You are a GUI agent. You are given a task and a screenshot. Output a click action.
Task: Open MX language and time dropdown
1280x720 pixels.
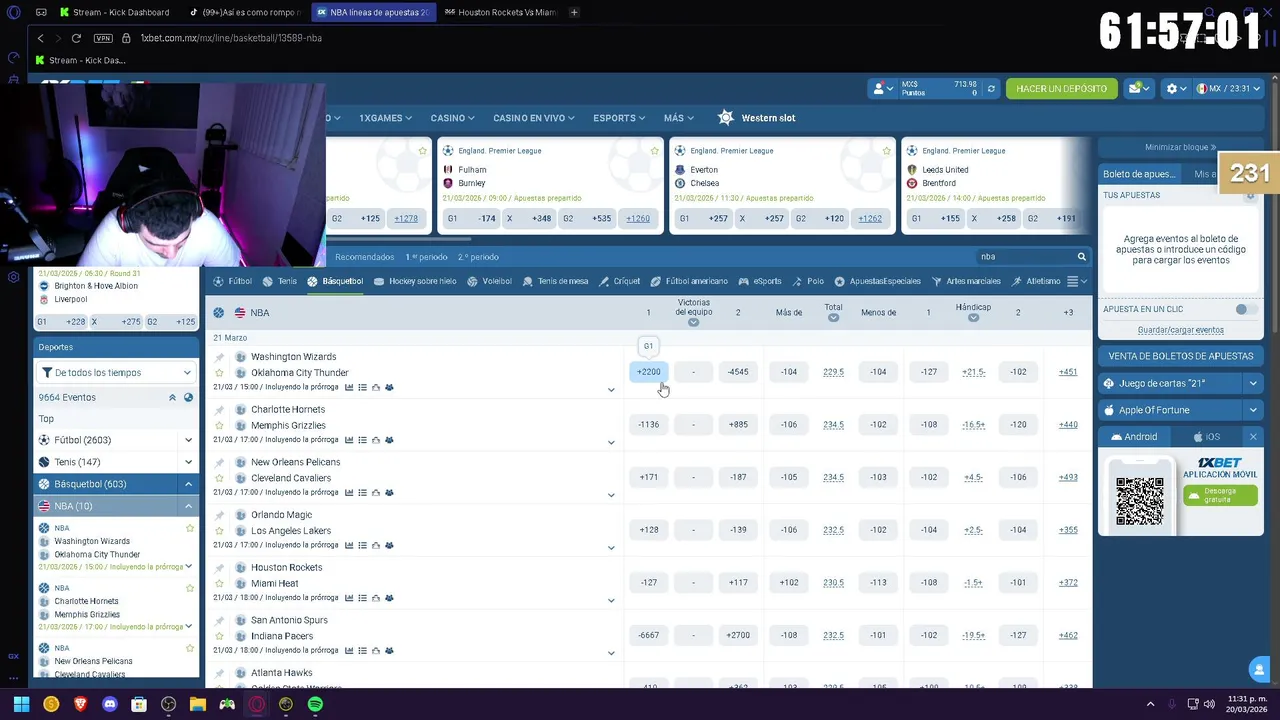pyautogui.click(x=1227, y=89)
